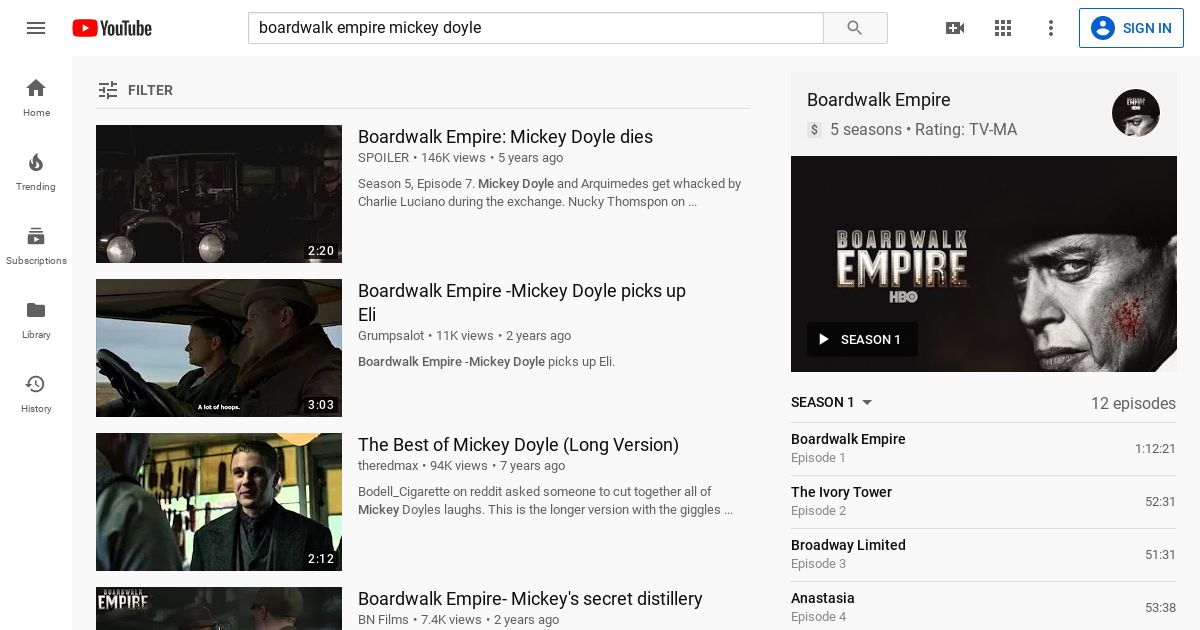The height and width of the screenshot is (630, 1200).
Task: Open the FILTER options
Action: (x=135, y=90)
